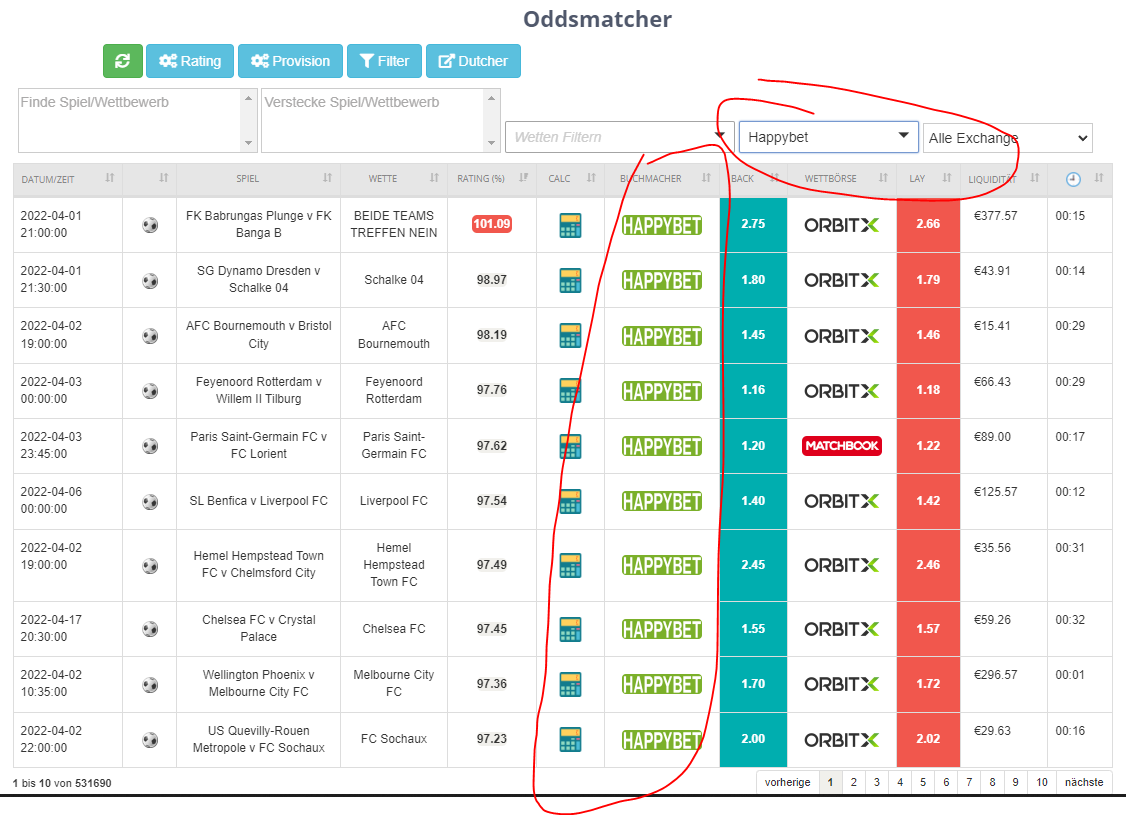Open calculator for Wellington Phoenix v Melbourne City

pyautogui.click(x=570, y=684)
